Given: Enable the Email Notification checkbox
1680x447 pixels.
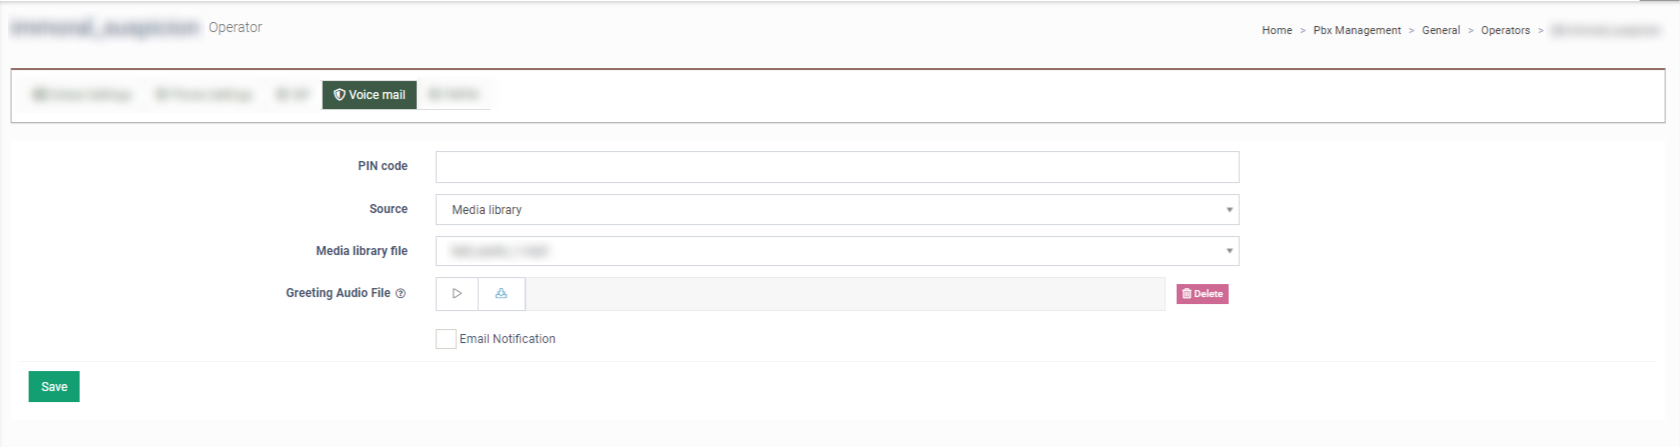Looking at the screenshot, I should tap(446, 339).
